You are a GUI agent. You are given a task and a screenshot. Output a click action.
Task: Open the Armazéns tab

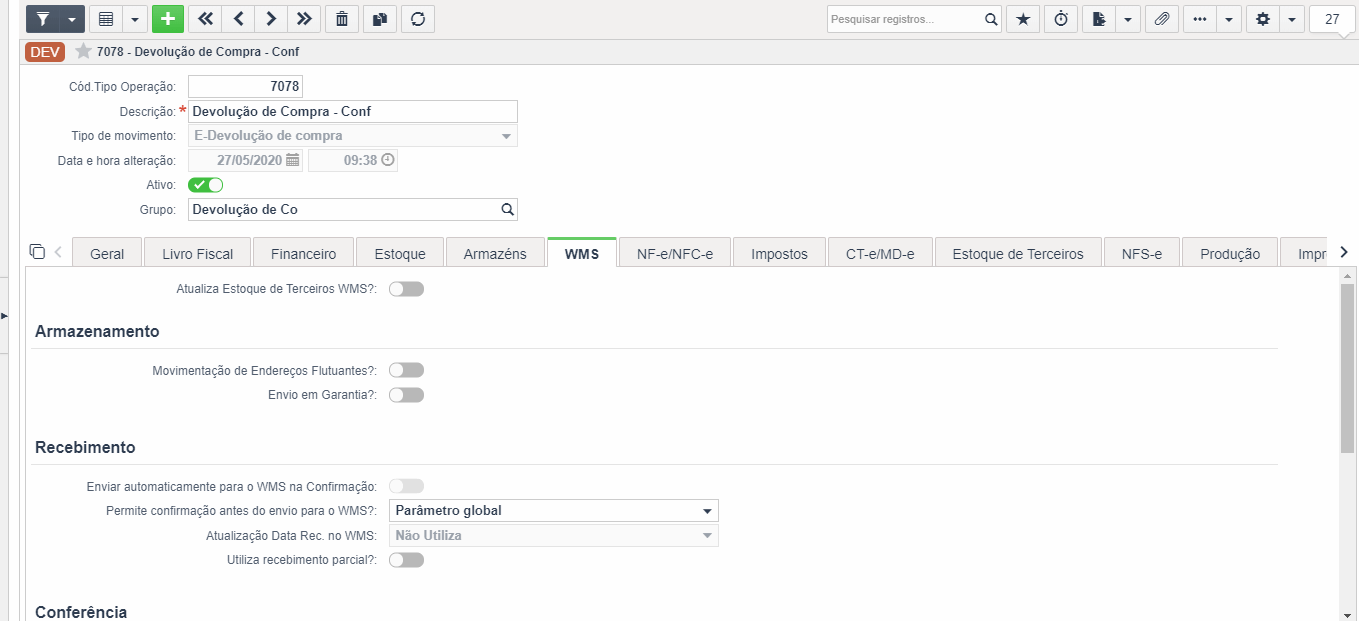(495, 254)
